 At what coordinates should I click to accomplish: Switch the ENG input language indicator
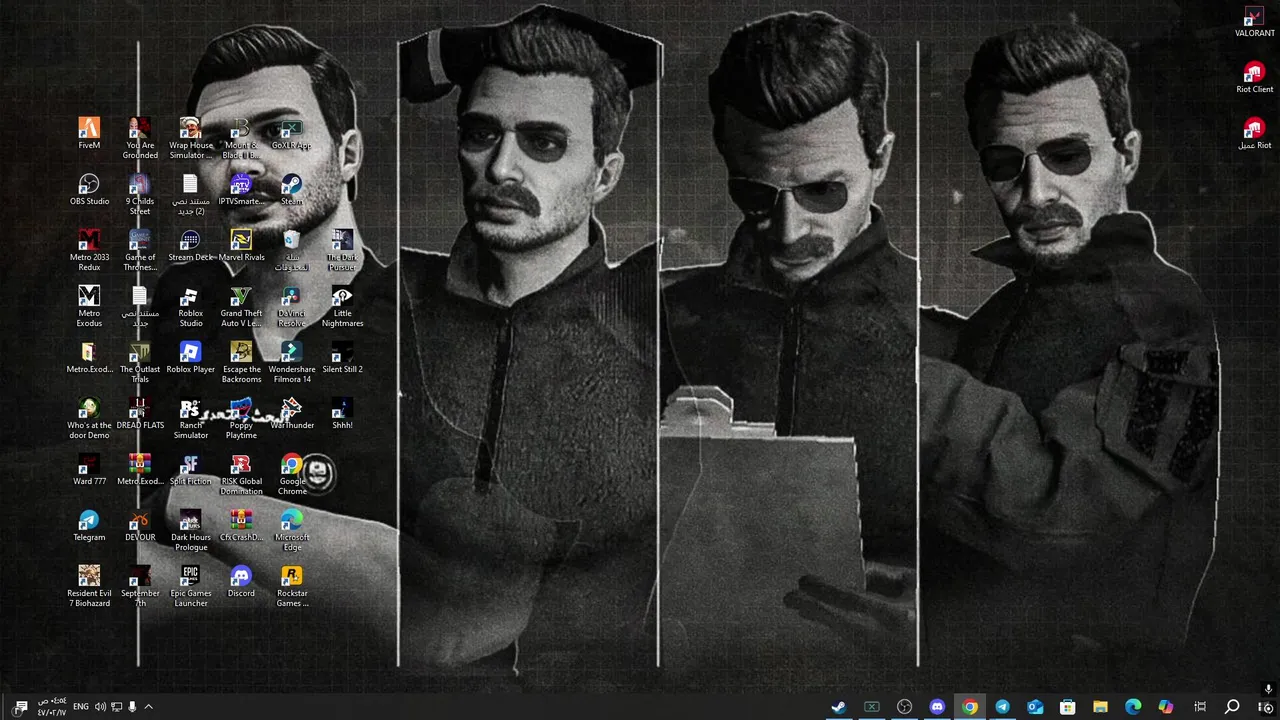click(x=80, y=707)
